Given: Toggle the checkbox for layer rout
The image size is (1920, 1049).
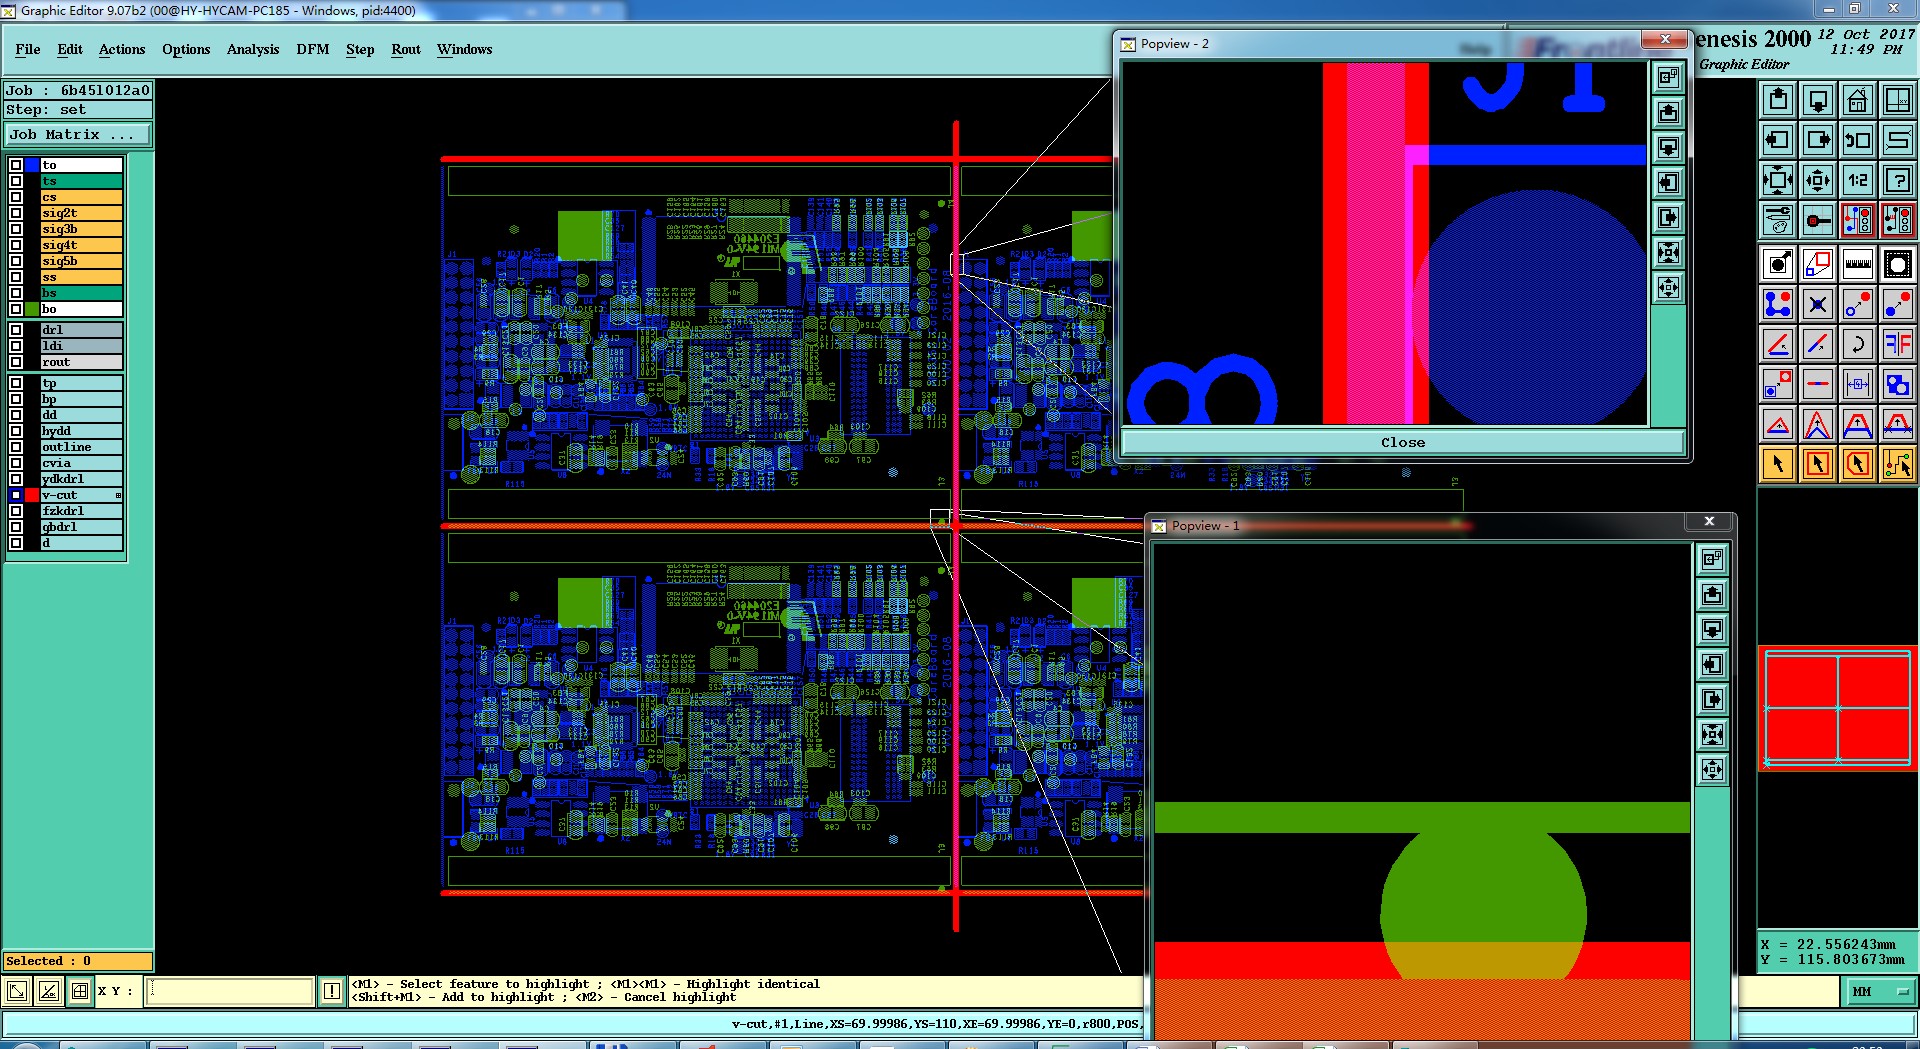Looking at the screenshot, I should (x=16, y=362).
